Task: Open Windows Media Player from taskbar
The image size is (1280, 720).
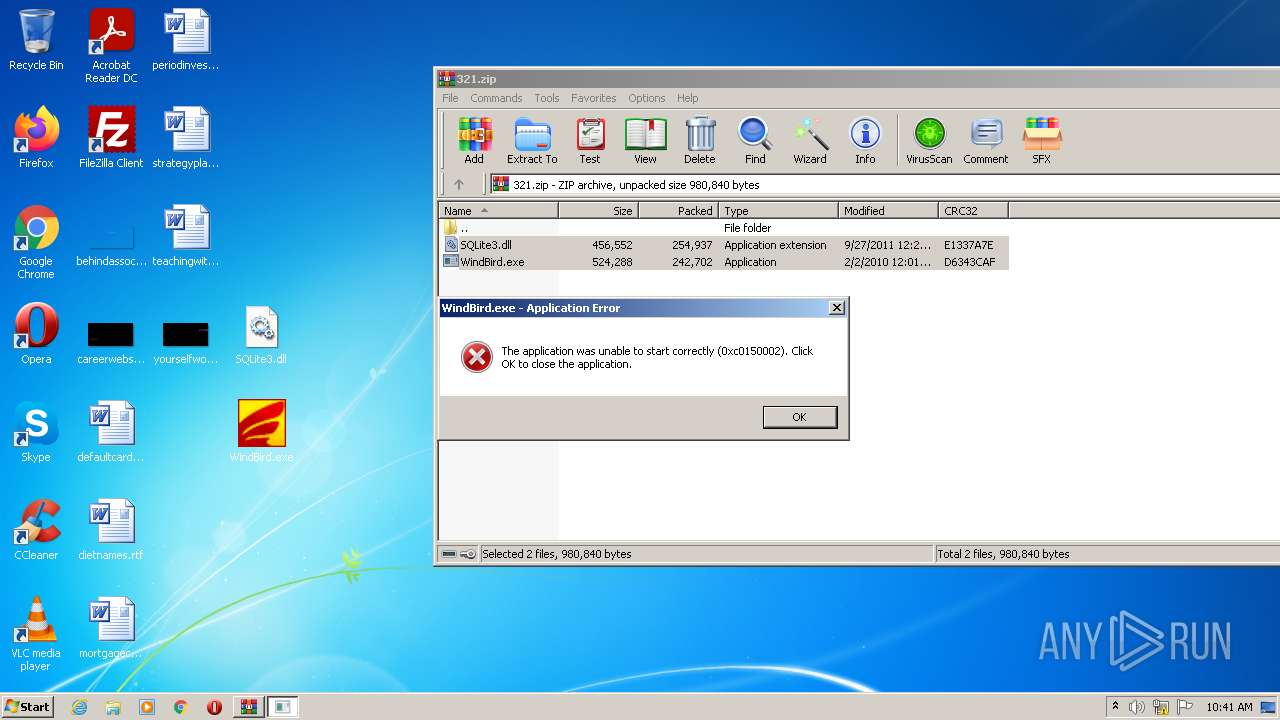Action: [x=147, y=707]
